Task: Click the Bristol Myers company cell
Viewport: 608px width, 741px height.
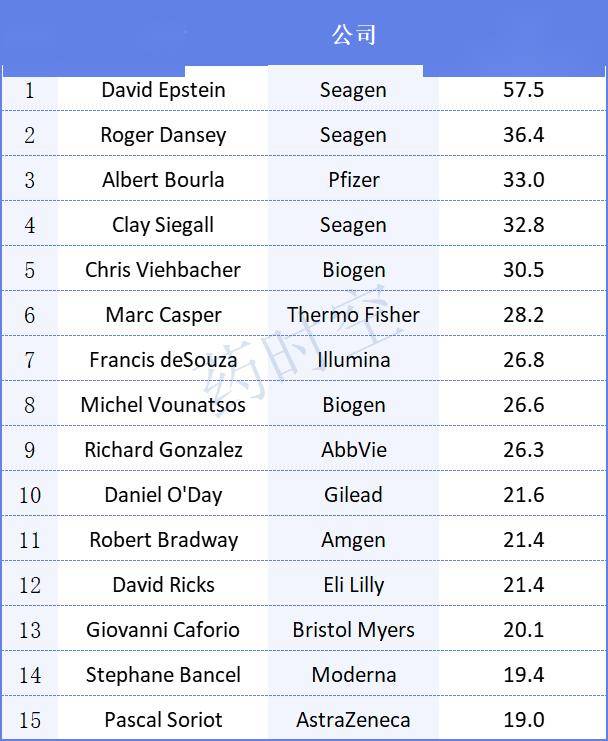Action: point(353,630)
